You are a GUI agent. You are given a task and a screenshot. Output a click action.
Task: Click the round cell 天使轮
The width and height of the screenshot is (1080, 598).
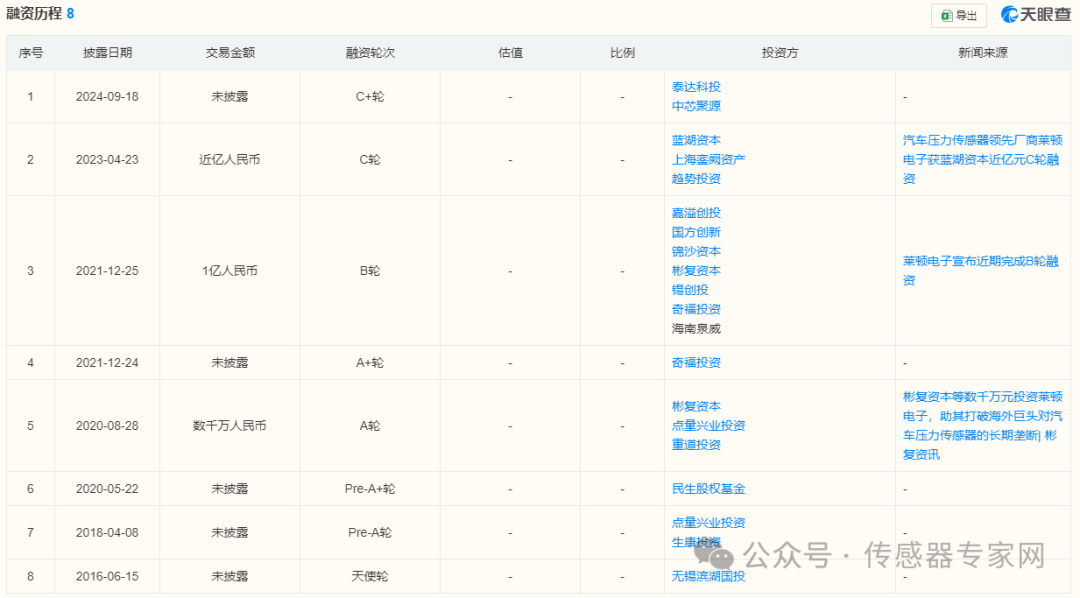pyautogui.click(x=370, y=577)
